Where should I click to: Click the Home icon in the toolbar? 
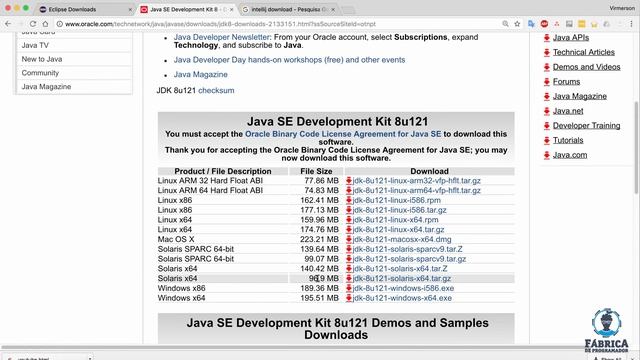point(45,24)
